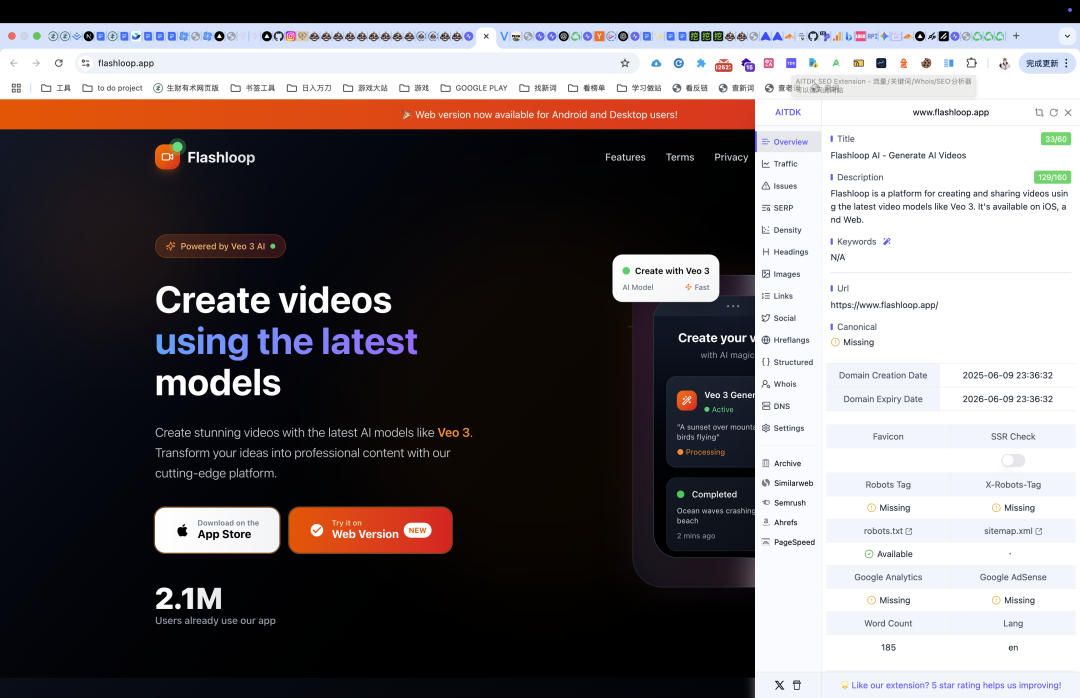
Task: Open the apps grid icon in bookmarks bar
Action: tap(17, 88)
